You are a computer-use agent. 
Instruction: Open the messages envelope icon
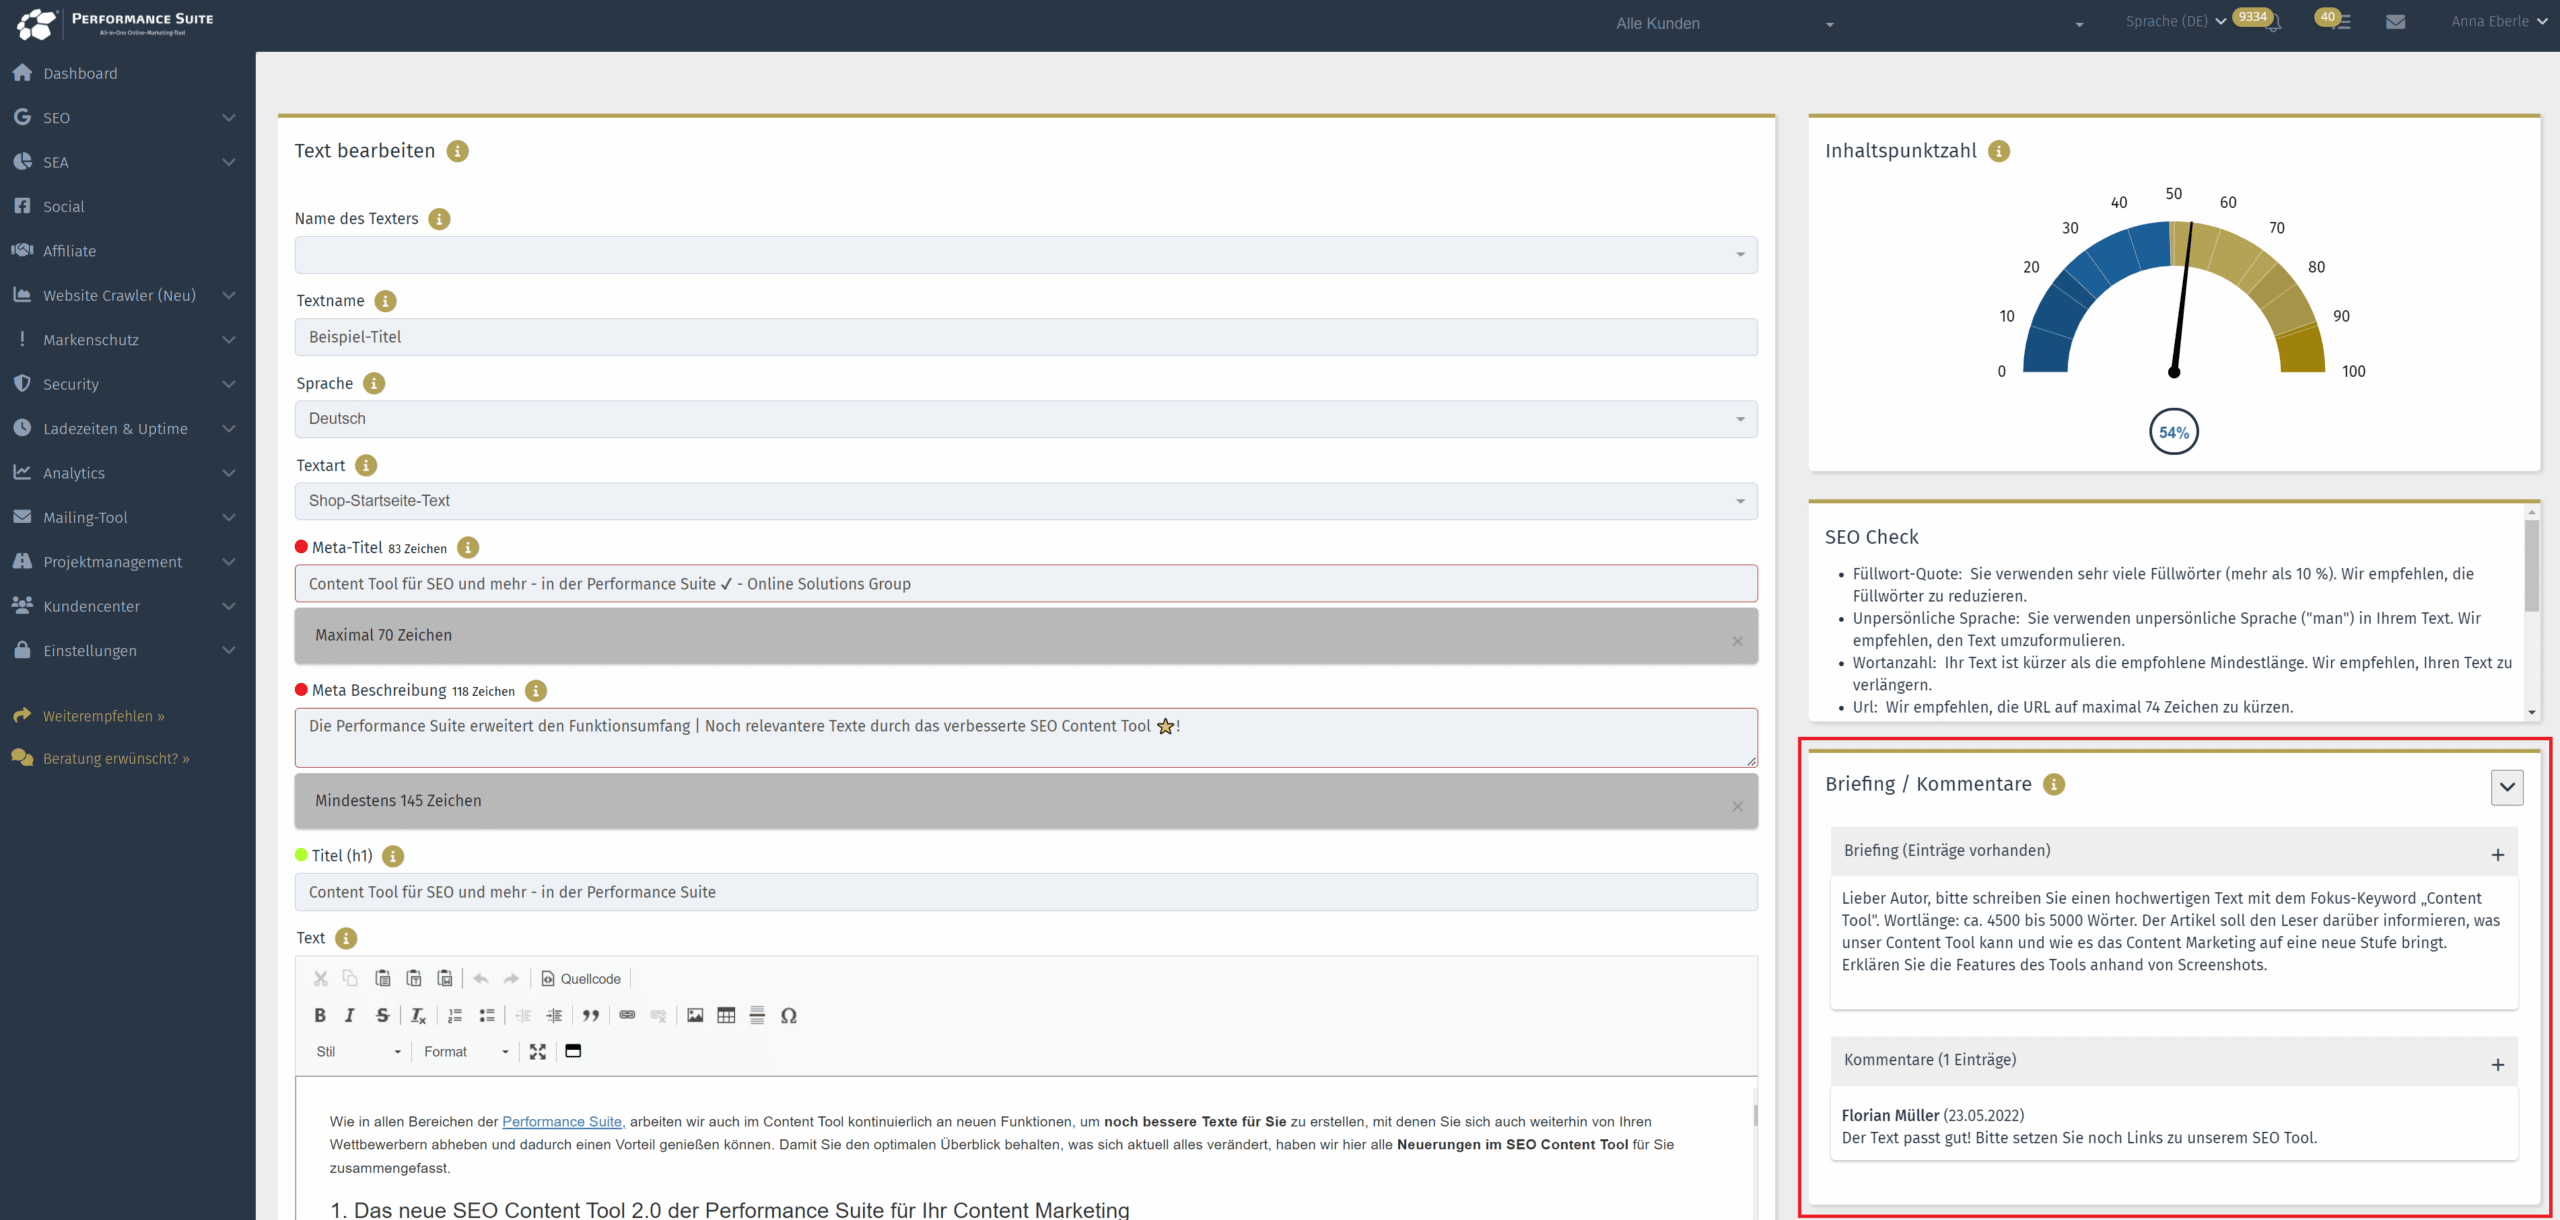2396,22
